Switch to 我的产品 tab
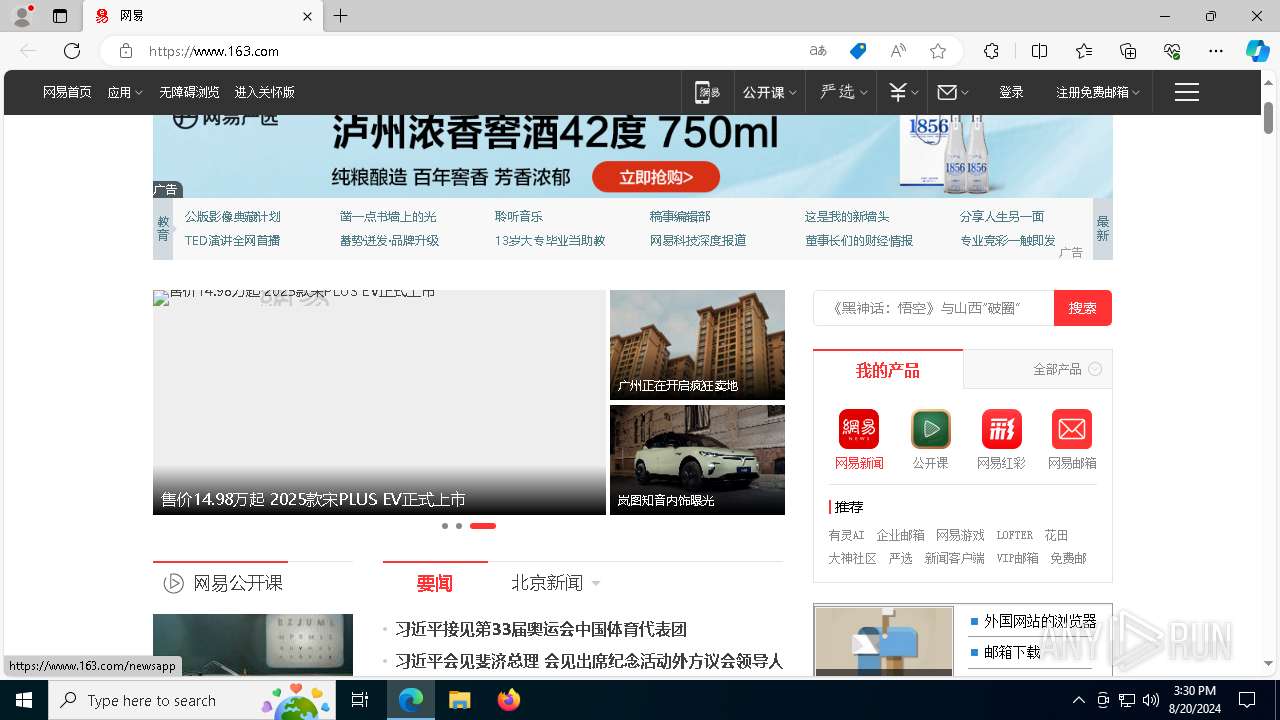 coord(888,370)
